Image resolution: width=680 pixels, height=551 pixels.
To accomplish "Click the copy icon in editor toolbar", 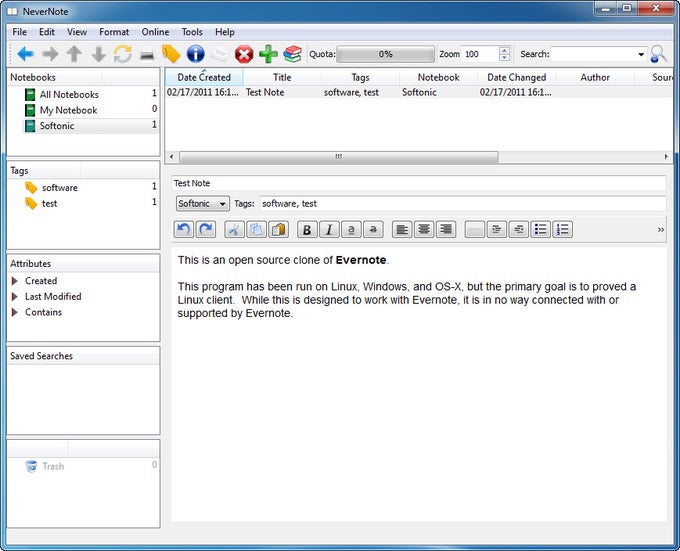I will (x=256, y=229).
